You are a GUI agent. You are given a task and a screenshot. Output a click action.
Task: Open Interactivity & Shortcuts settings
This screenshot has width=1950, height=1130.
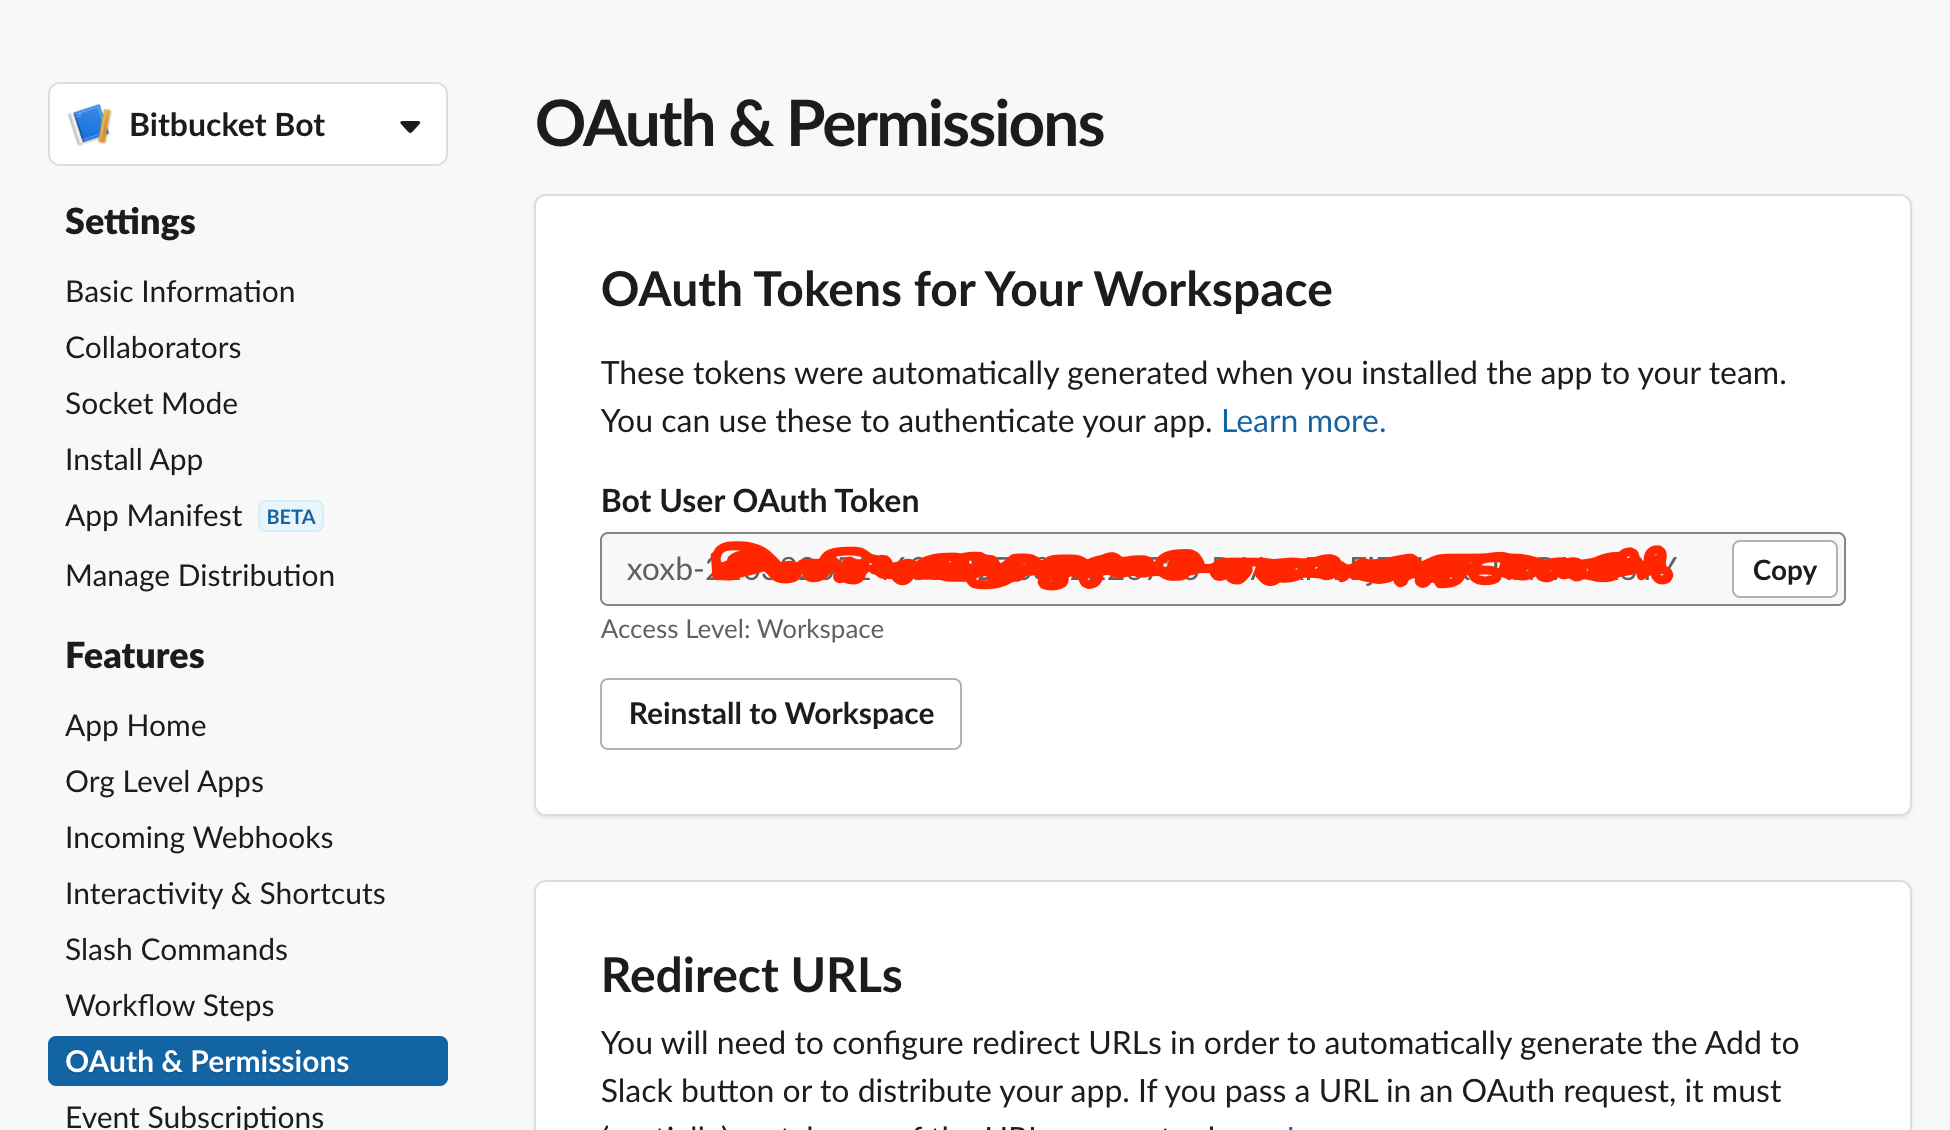click(x=225, y=894)
